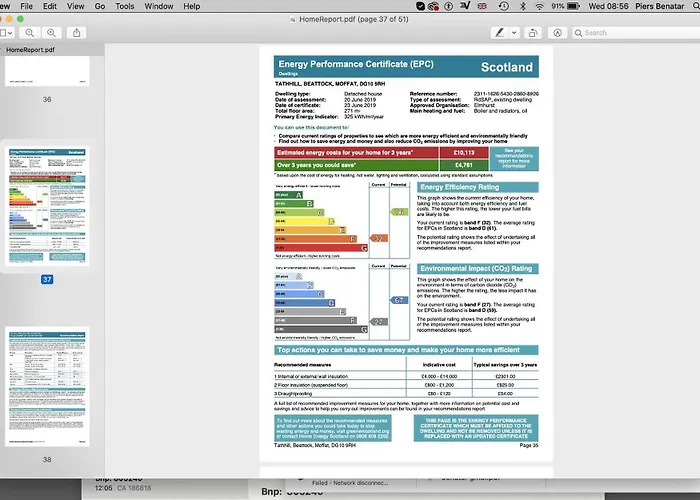
Task: Click the Piers Benatar user name
Action: click(x=660, y=6)
